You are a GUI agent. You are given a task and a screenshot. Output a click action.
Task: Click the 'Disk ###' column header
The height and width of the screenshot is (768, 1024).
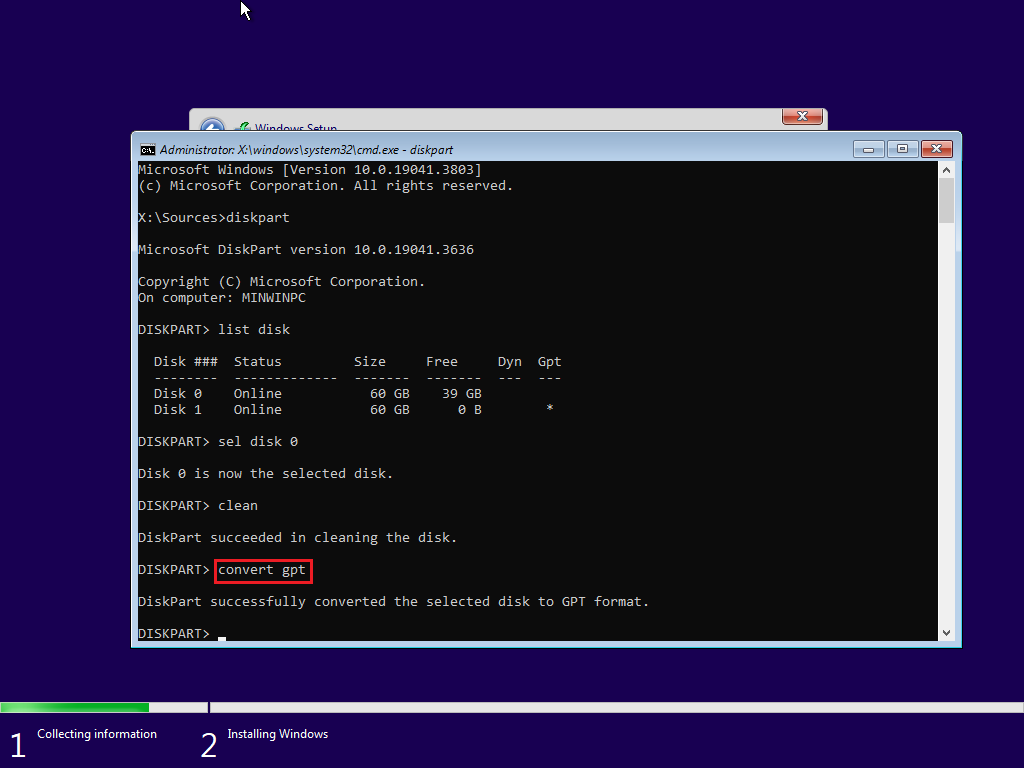[x=185, y=362]
